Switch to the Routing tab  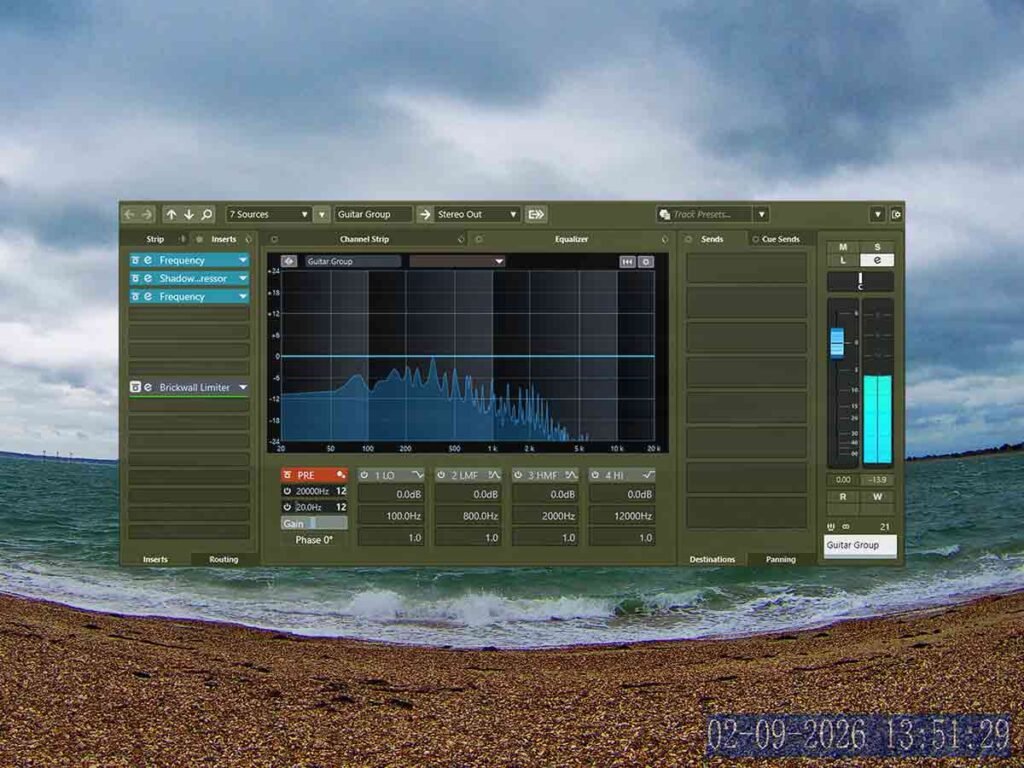point(223,559)
